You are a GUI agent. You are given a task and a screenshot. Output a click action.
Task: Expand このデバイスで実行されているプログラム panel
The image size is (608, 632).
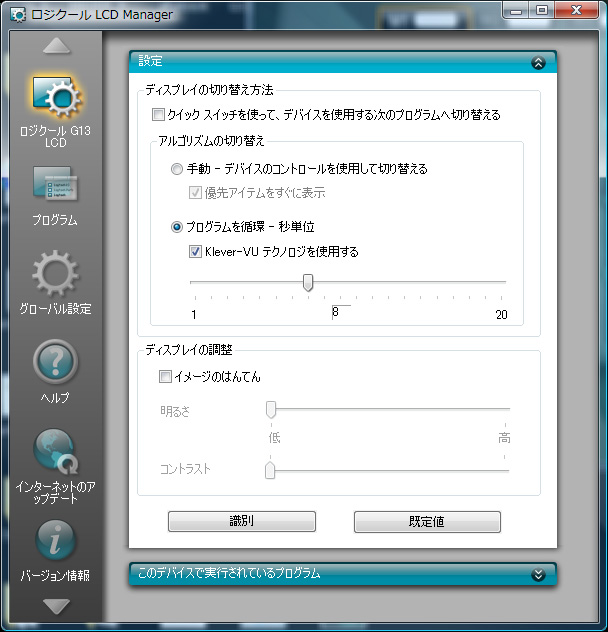tap(538, 574)
